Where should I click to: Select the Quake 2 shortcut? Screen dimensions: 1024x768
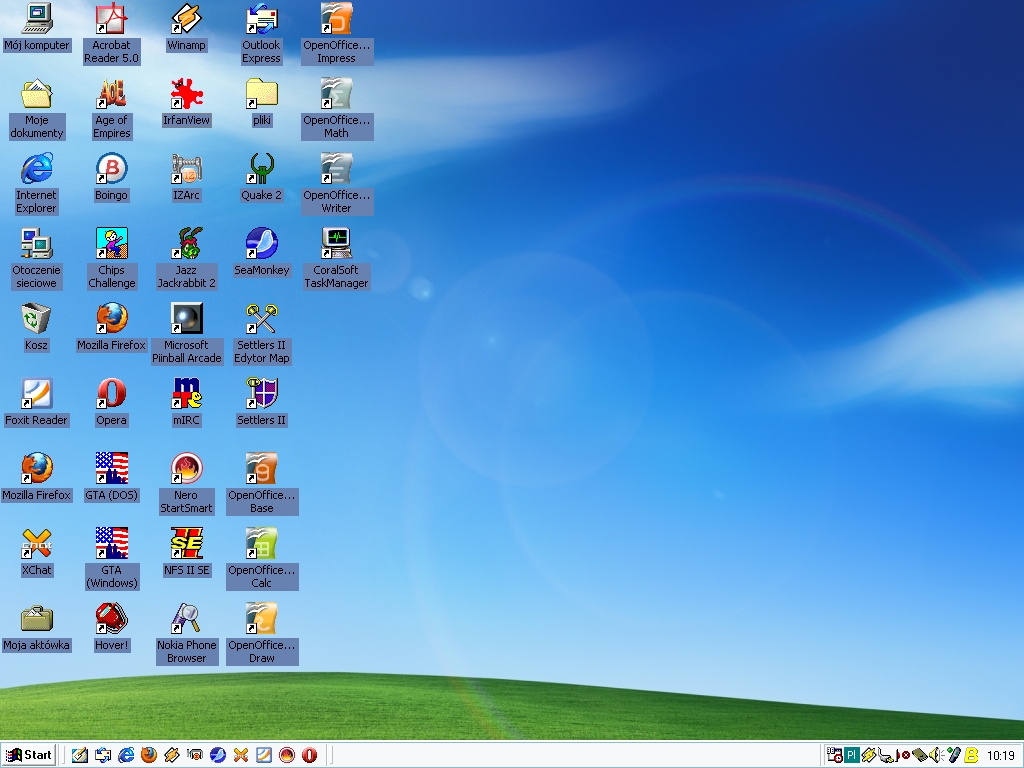tap(261, 178)
